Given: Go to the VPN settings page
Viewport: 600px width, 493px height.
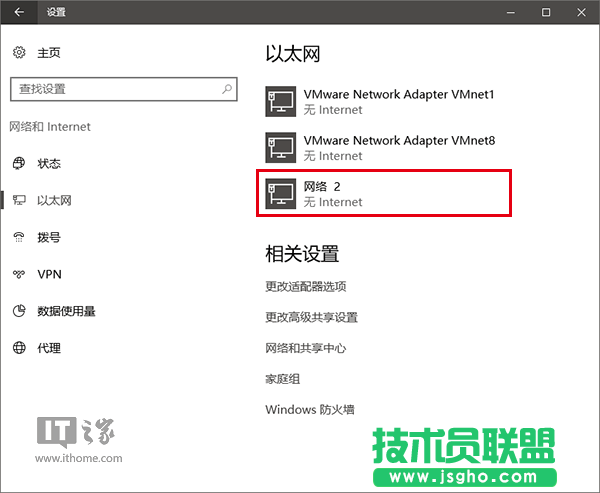Looking at the screenshot, I should tap(49, 274).
